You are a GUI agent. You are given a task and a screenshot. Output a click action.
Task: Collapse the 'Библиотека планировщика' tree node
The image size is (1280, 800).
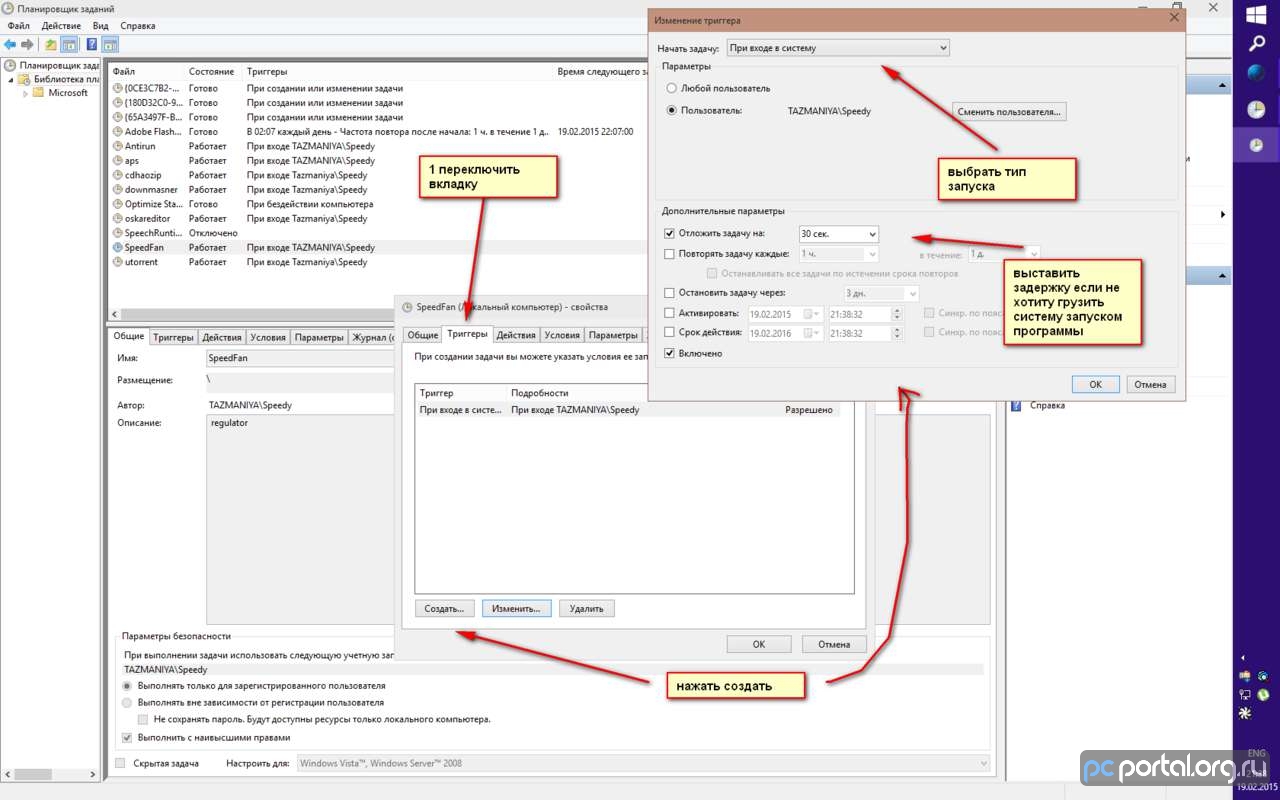pos(11,79)
